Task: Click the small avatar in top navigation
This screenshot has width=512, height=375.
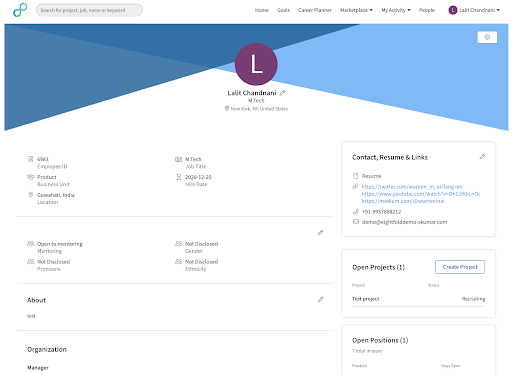Action: pyautogui.click(x=453, y=10)
